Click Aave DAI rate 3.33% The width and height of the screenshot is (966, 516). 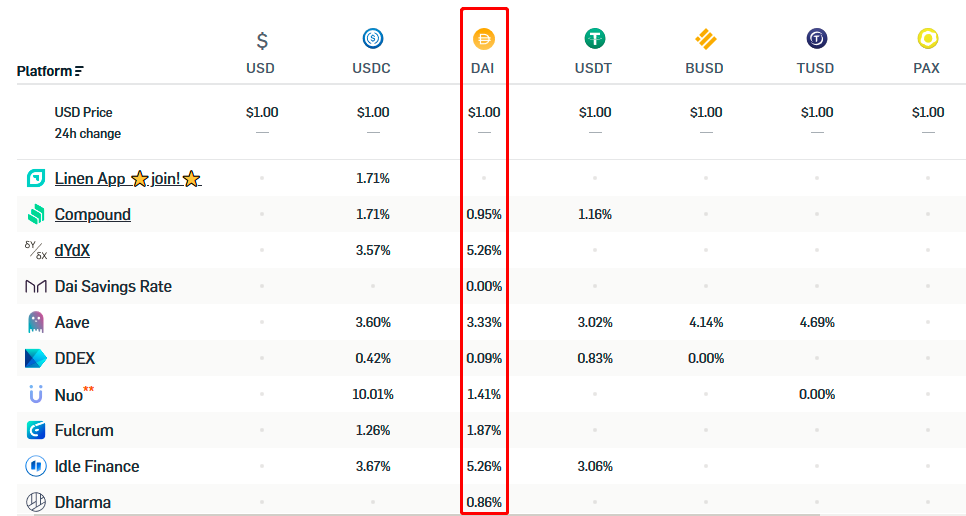coord(484,322)
